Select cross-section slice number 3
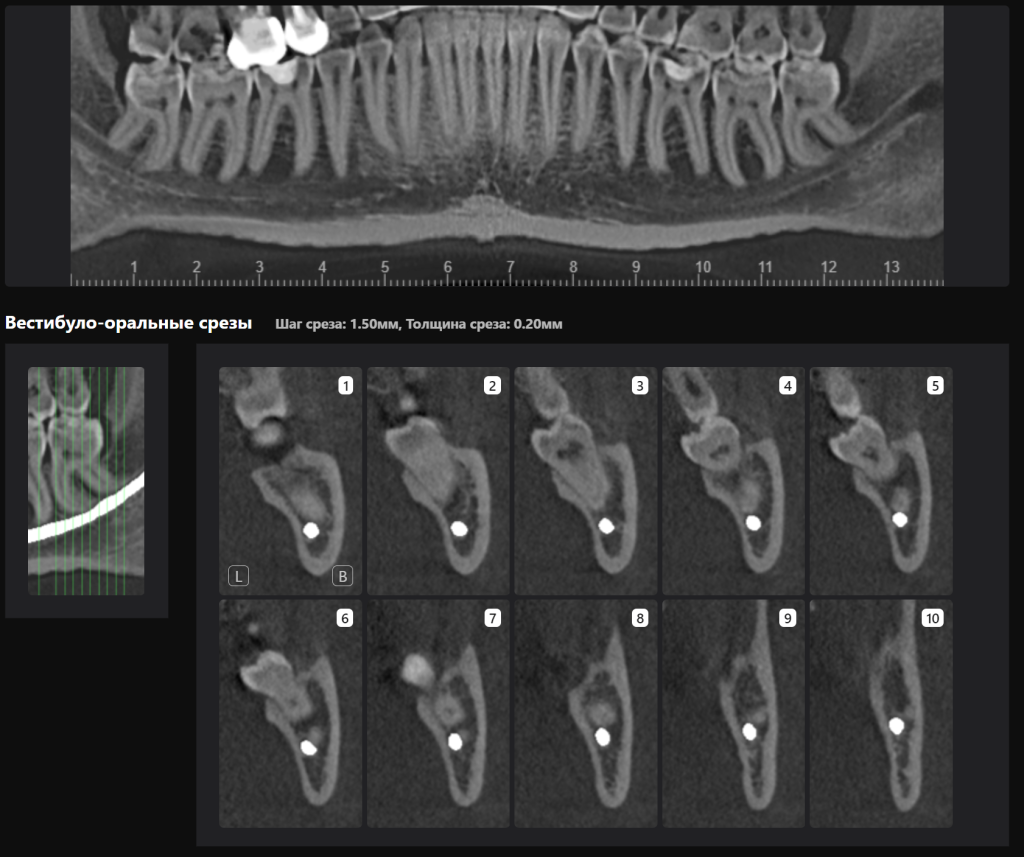The height and width of the screenshot is (857, 1024). 585,481
